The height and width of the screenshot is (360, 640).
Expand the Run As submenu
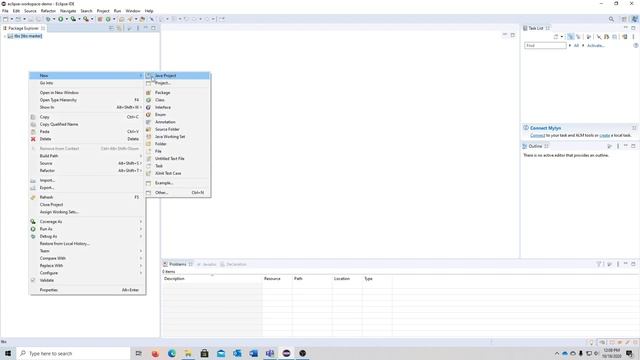coord(87,229)
